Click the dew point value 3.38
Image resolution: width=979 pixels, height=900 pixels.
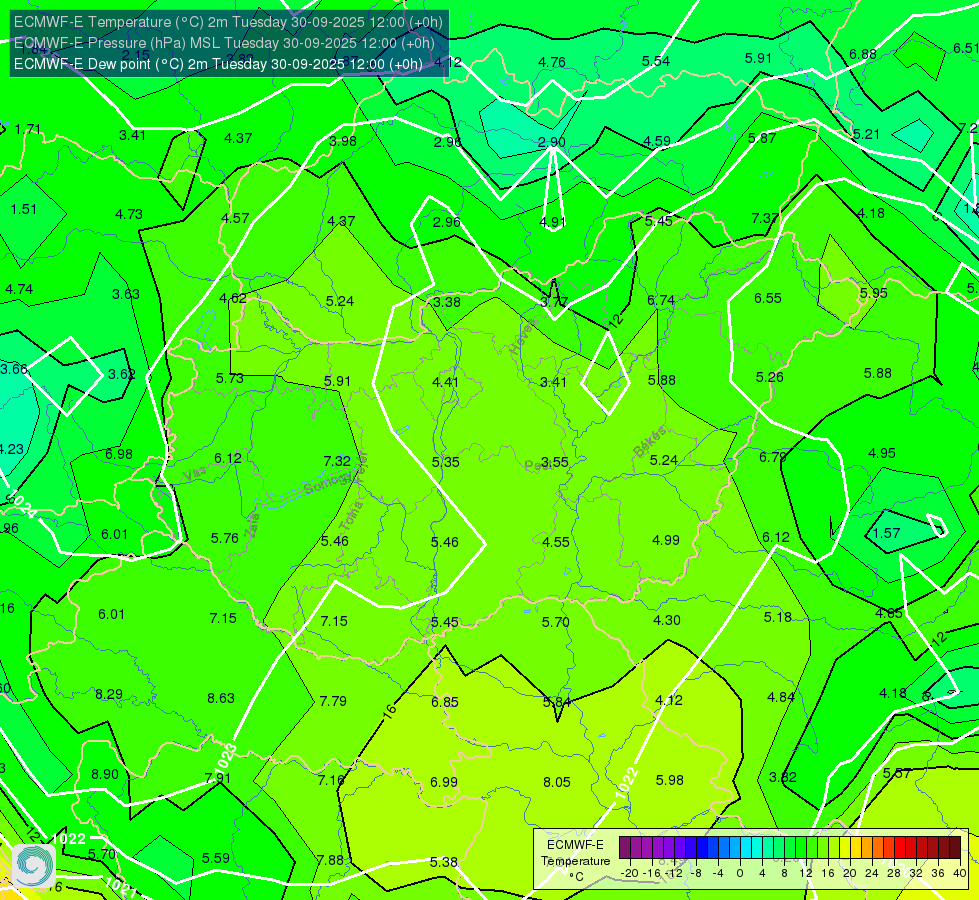tap(447, 302)
